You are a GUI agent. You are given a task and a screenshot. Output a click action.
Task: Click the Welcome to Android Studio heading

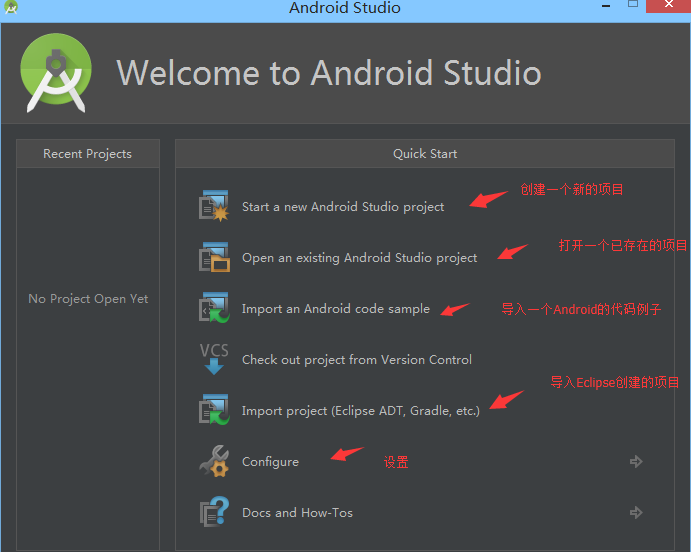point(329,73)
